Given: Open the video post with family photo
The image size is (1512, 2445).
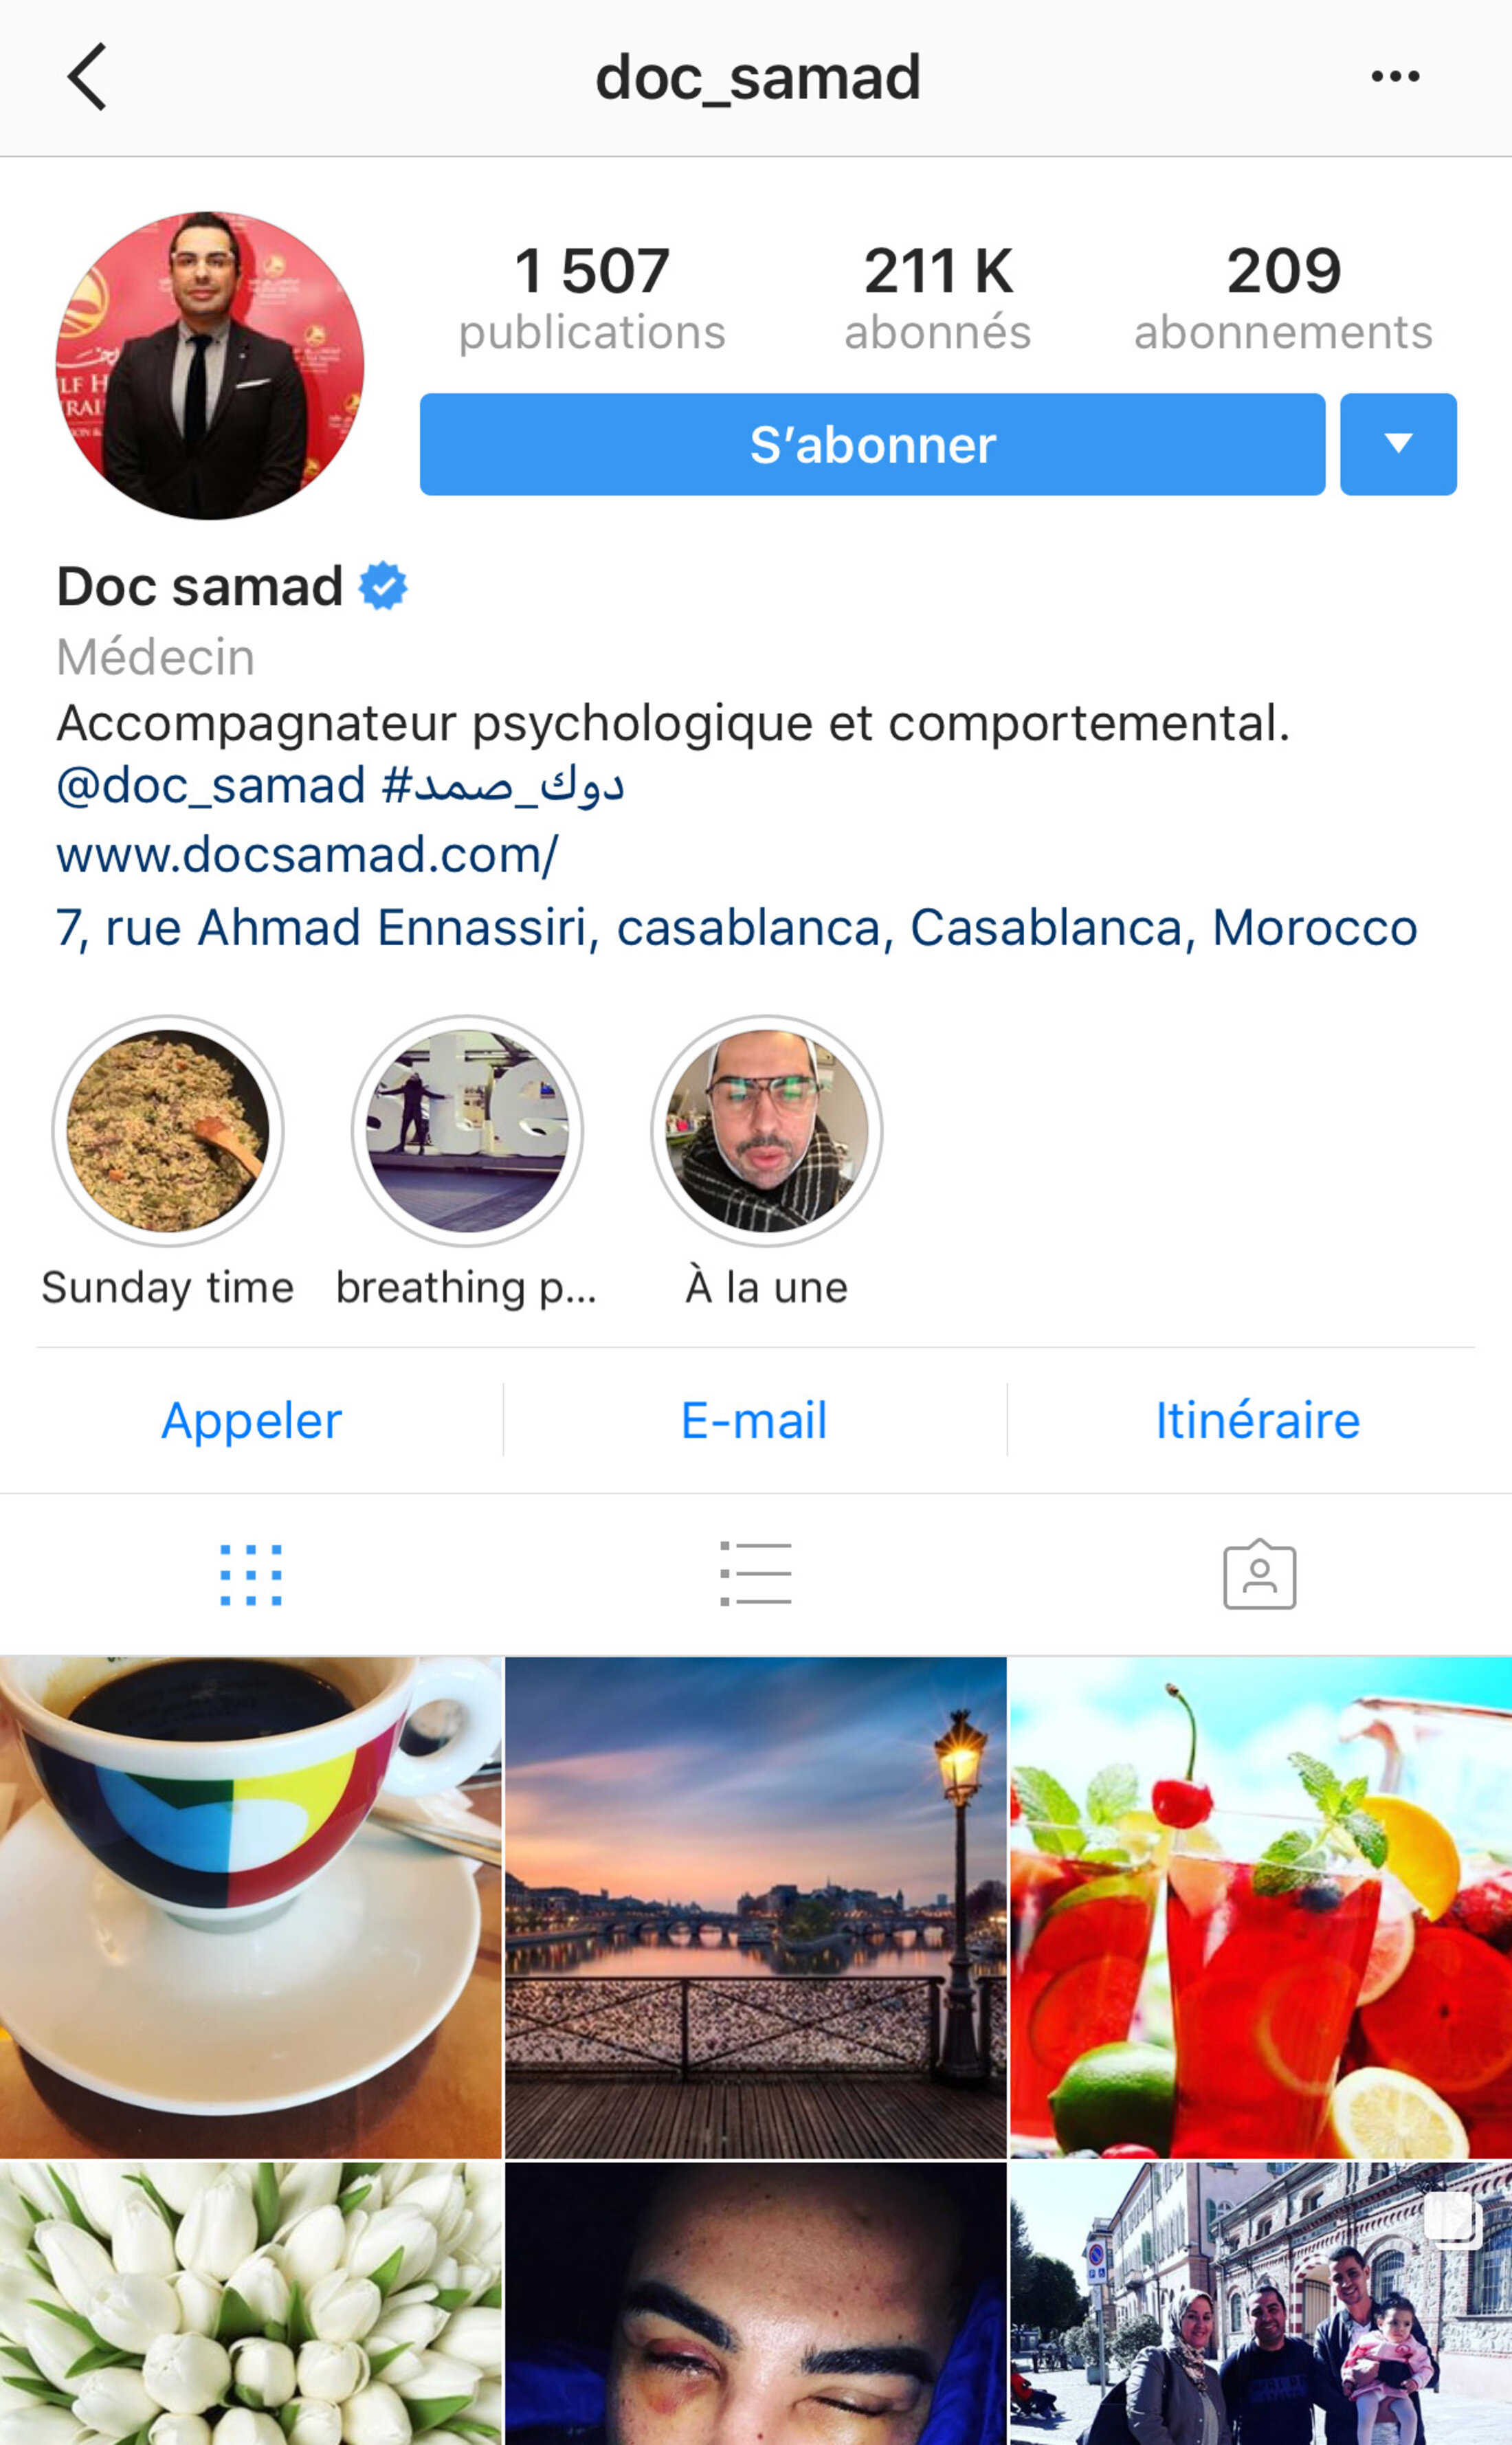Looking at the screenshot, I should (x=1261, y=2304).
